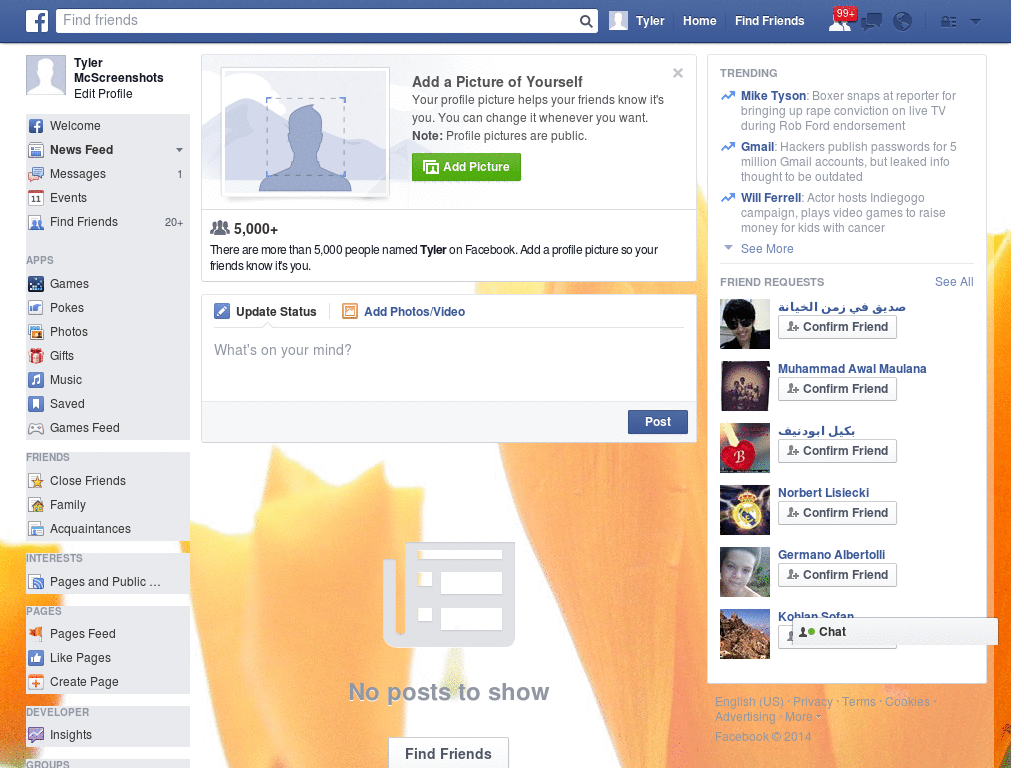Screen dimensions: 1024x768
Task: Open Gifts app icon
Action: tap(36, 356)
